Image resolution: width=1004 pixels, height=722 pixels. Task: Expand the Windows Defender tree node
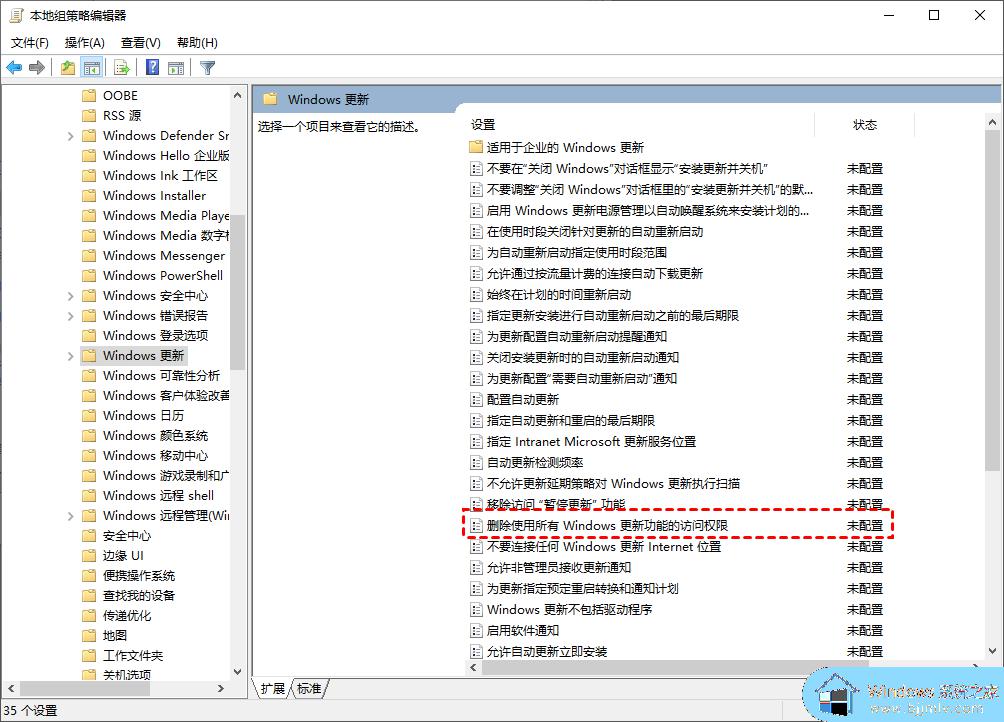[70, 136]
